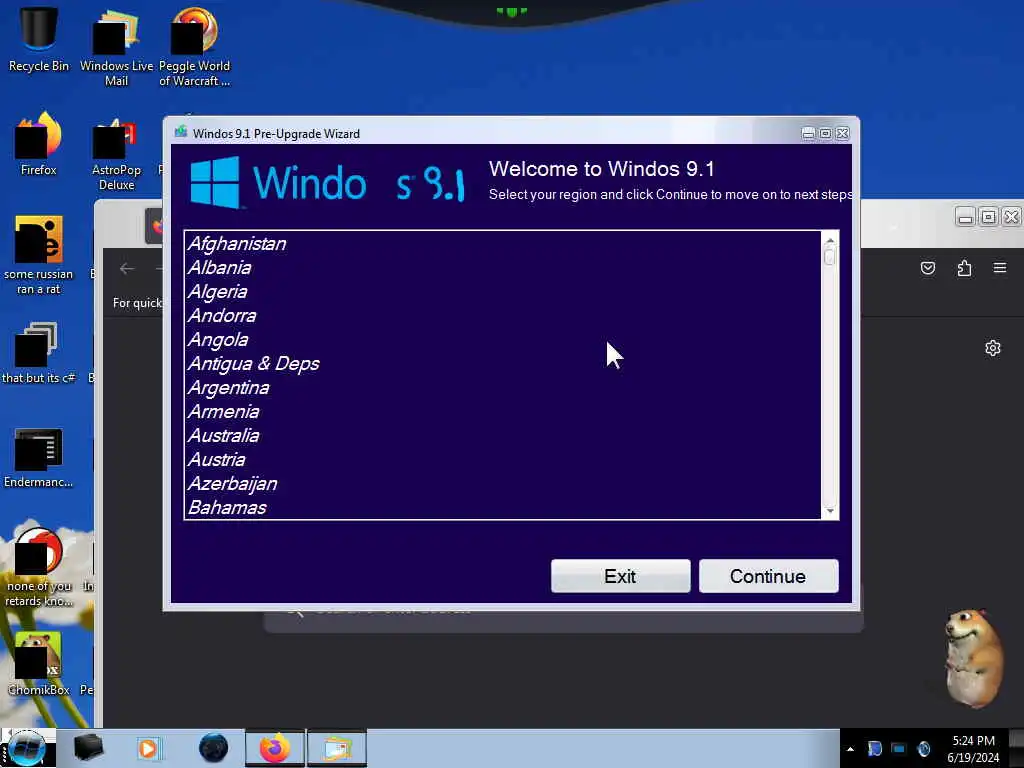Select Australia in the region list
The image size is (1024, 768).
click(502, 436)
